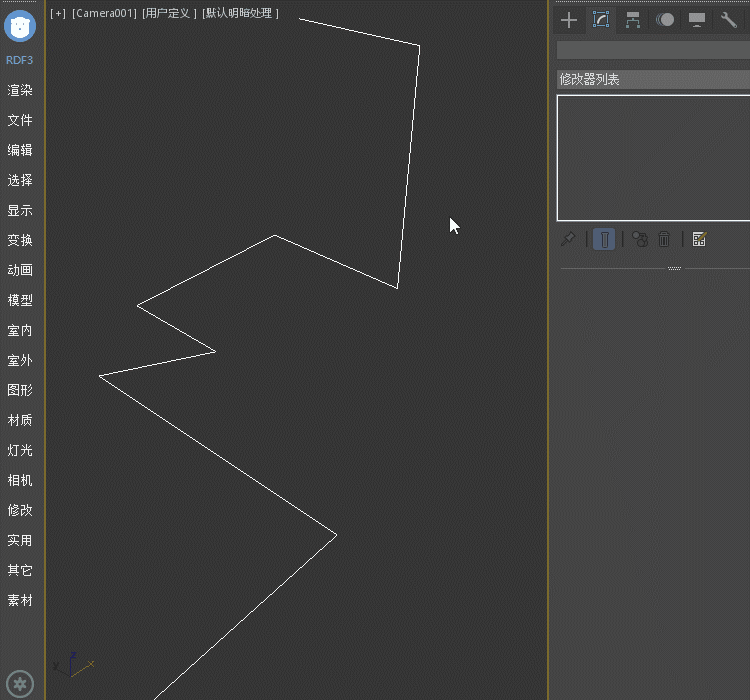
Task: Open the Hierarchy panel tab
Action: (x=633, y=20)
